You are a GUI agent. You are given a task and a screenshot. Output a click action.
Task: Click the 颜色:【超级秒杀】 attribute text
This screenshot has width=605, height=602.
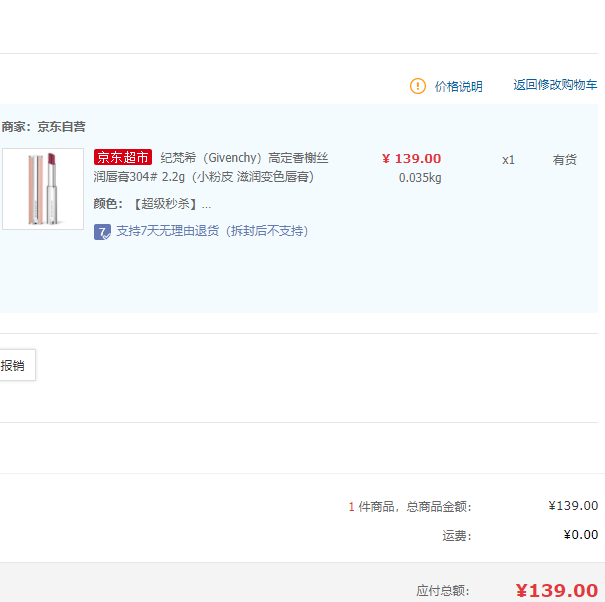coord(152,204)
